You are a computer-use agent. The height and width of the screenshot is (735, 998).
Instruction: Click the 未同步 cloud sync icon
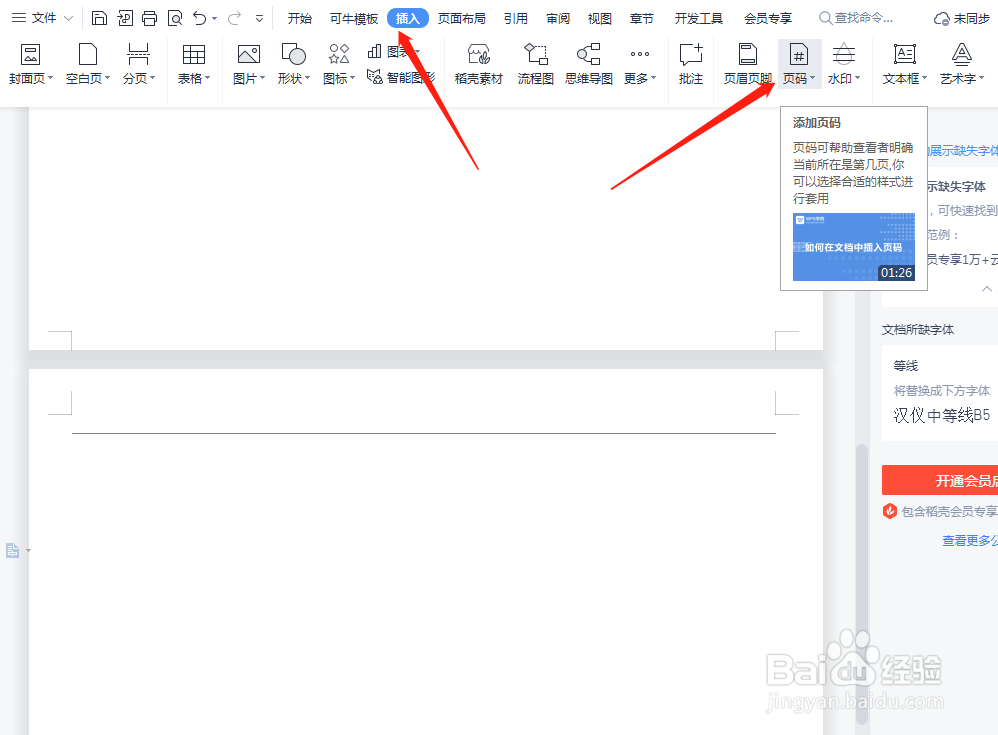941,18
